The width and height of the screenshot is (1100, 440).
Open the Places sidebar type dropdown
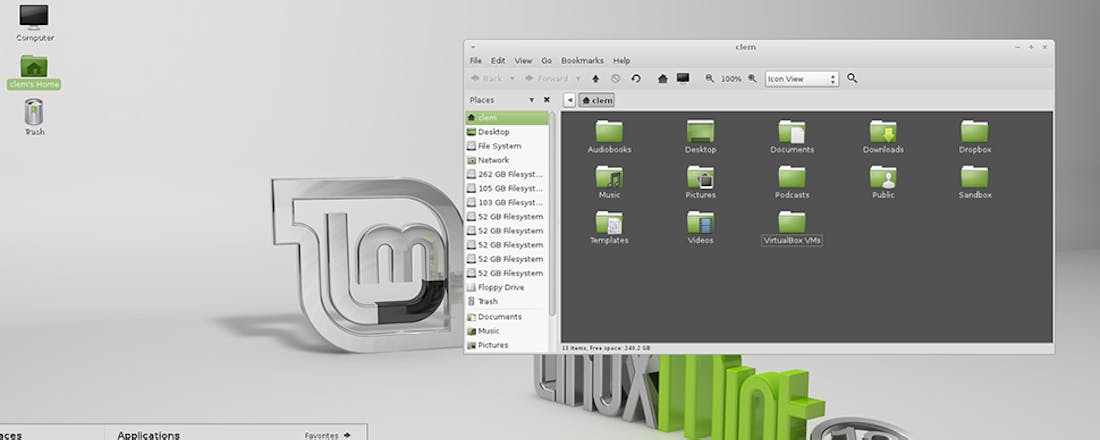click(x=532, y=100)
